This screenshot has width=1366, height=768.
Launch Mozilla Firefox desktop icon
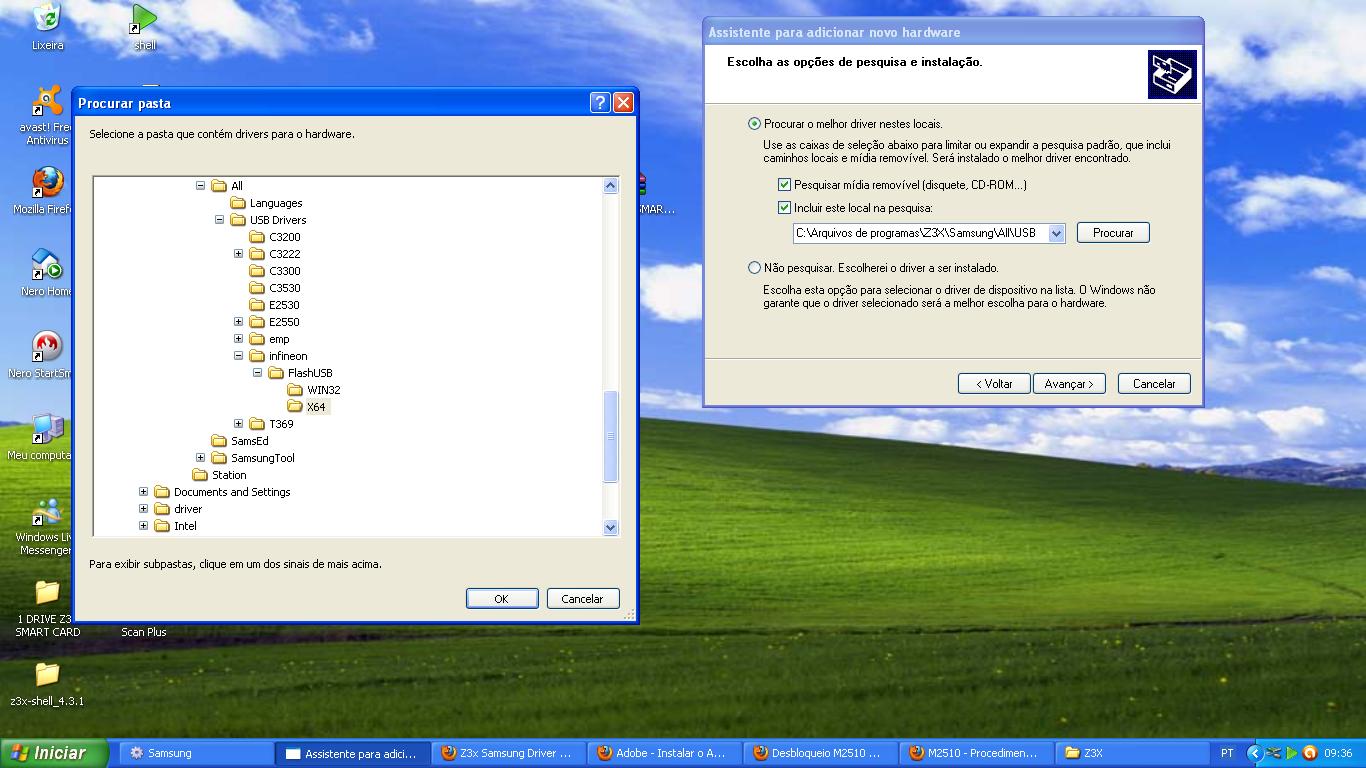47,184
